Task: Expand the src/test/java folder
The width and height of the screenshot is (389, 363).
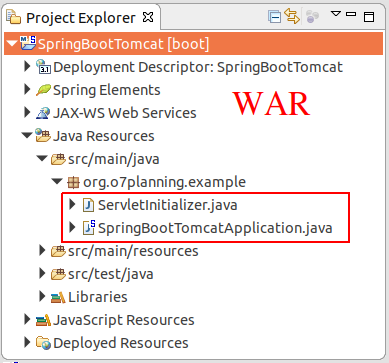Action: point(42,273)
